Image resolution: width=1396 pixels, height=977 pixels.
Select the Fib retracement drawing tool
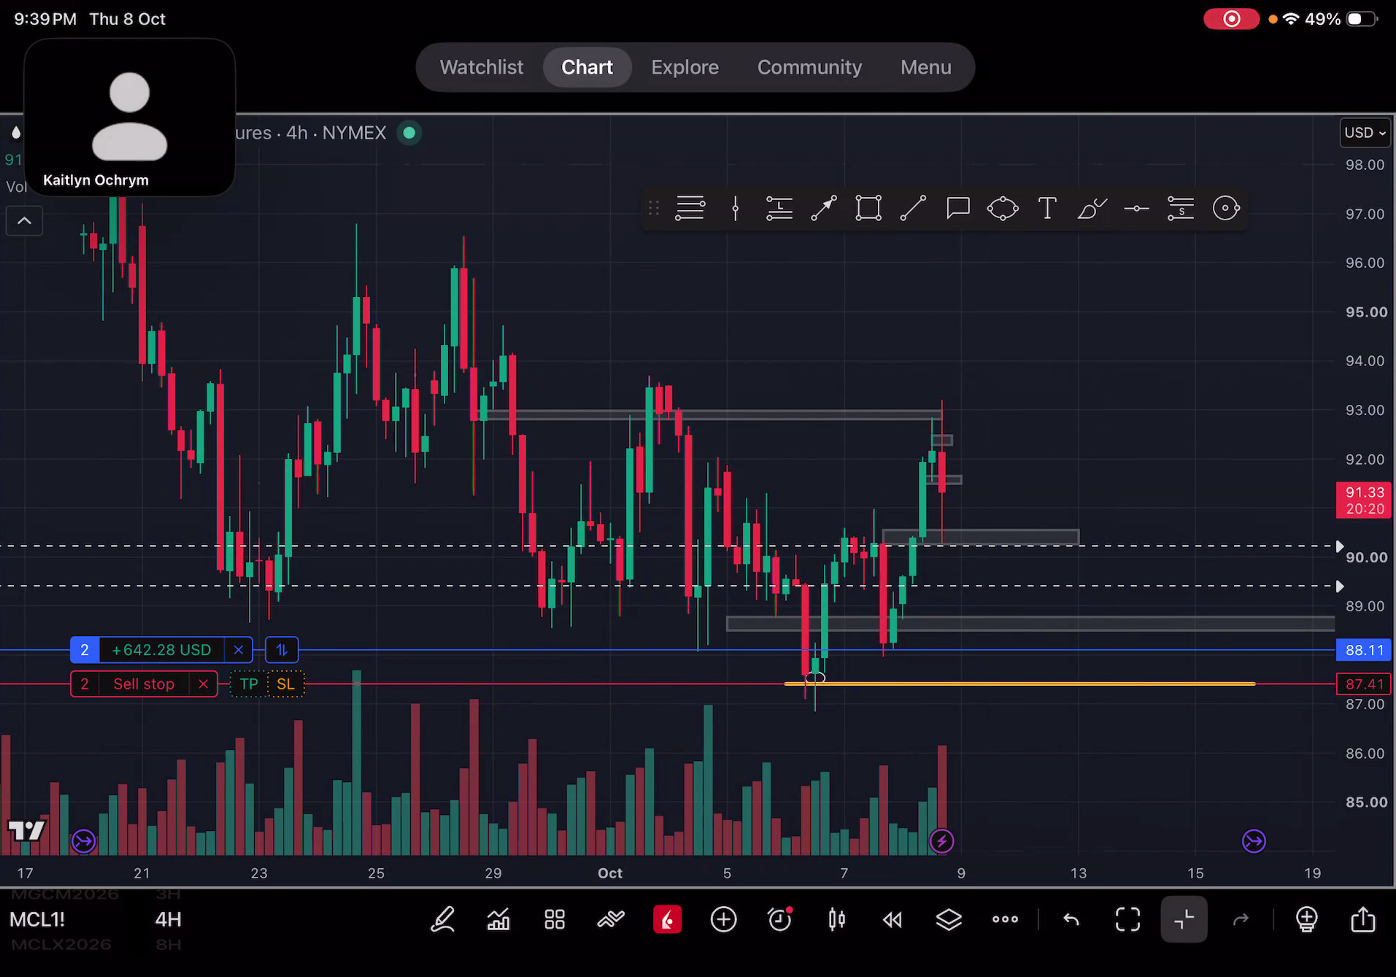(x=690, y=208)
